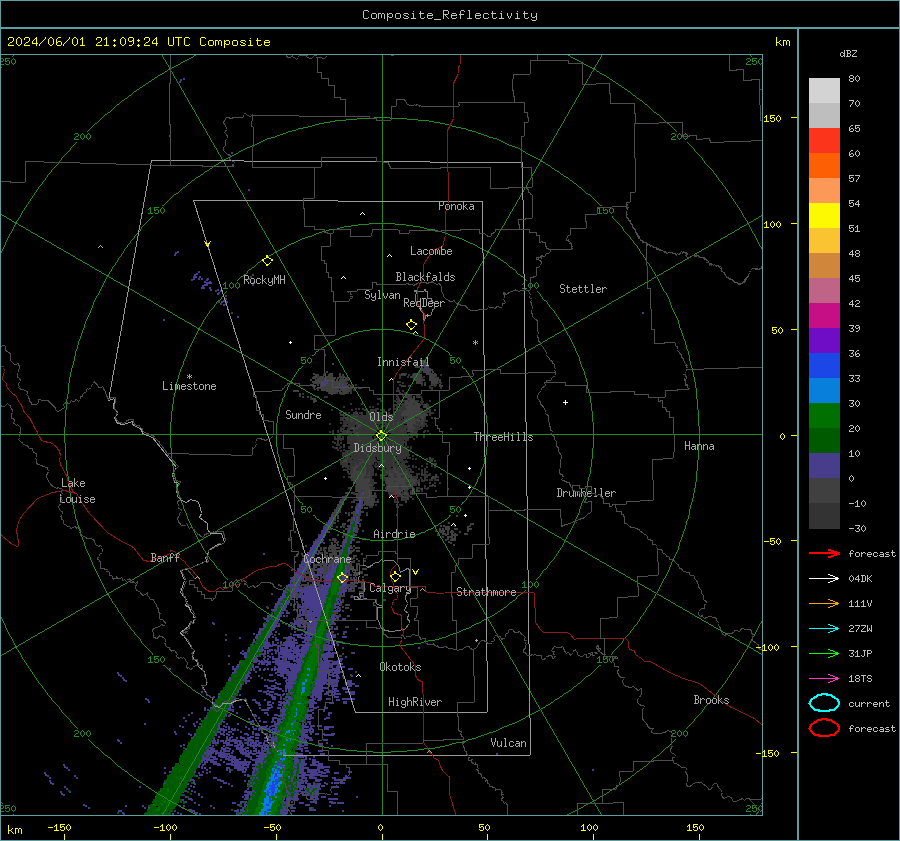Pick the orange 60 dBZ legend swatch

(824, 165)
